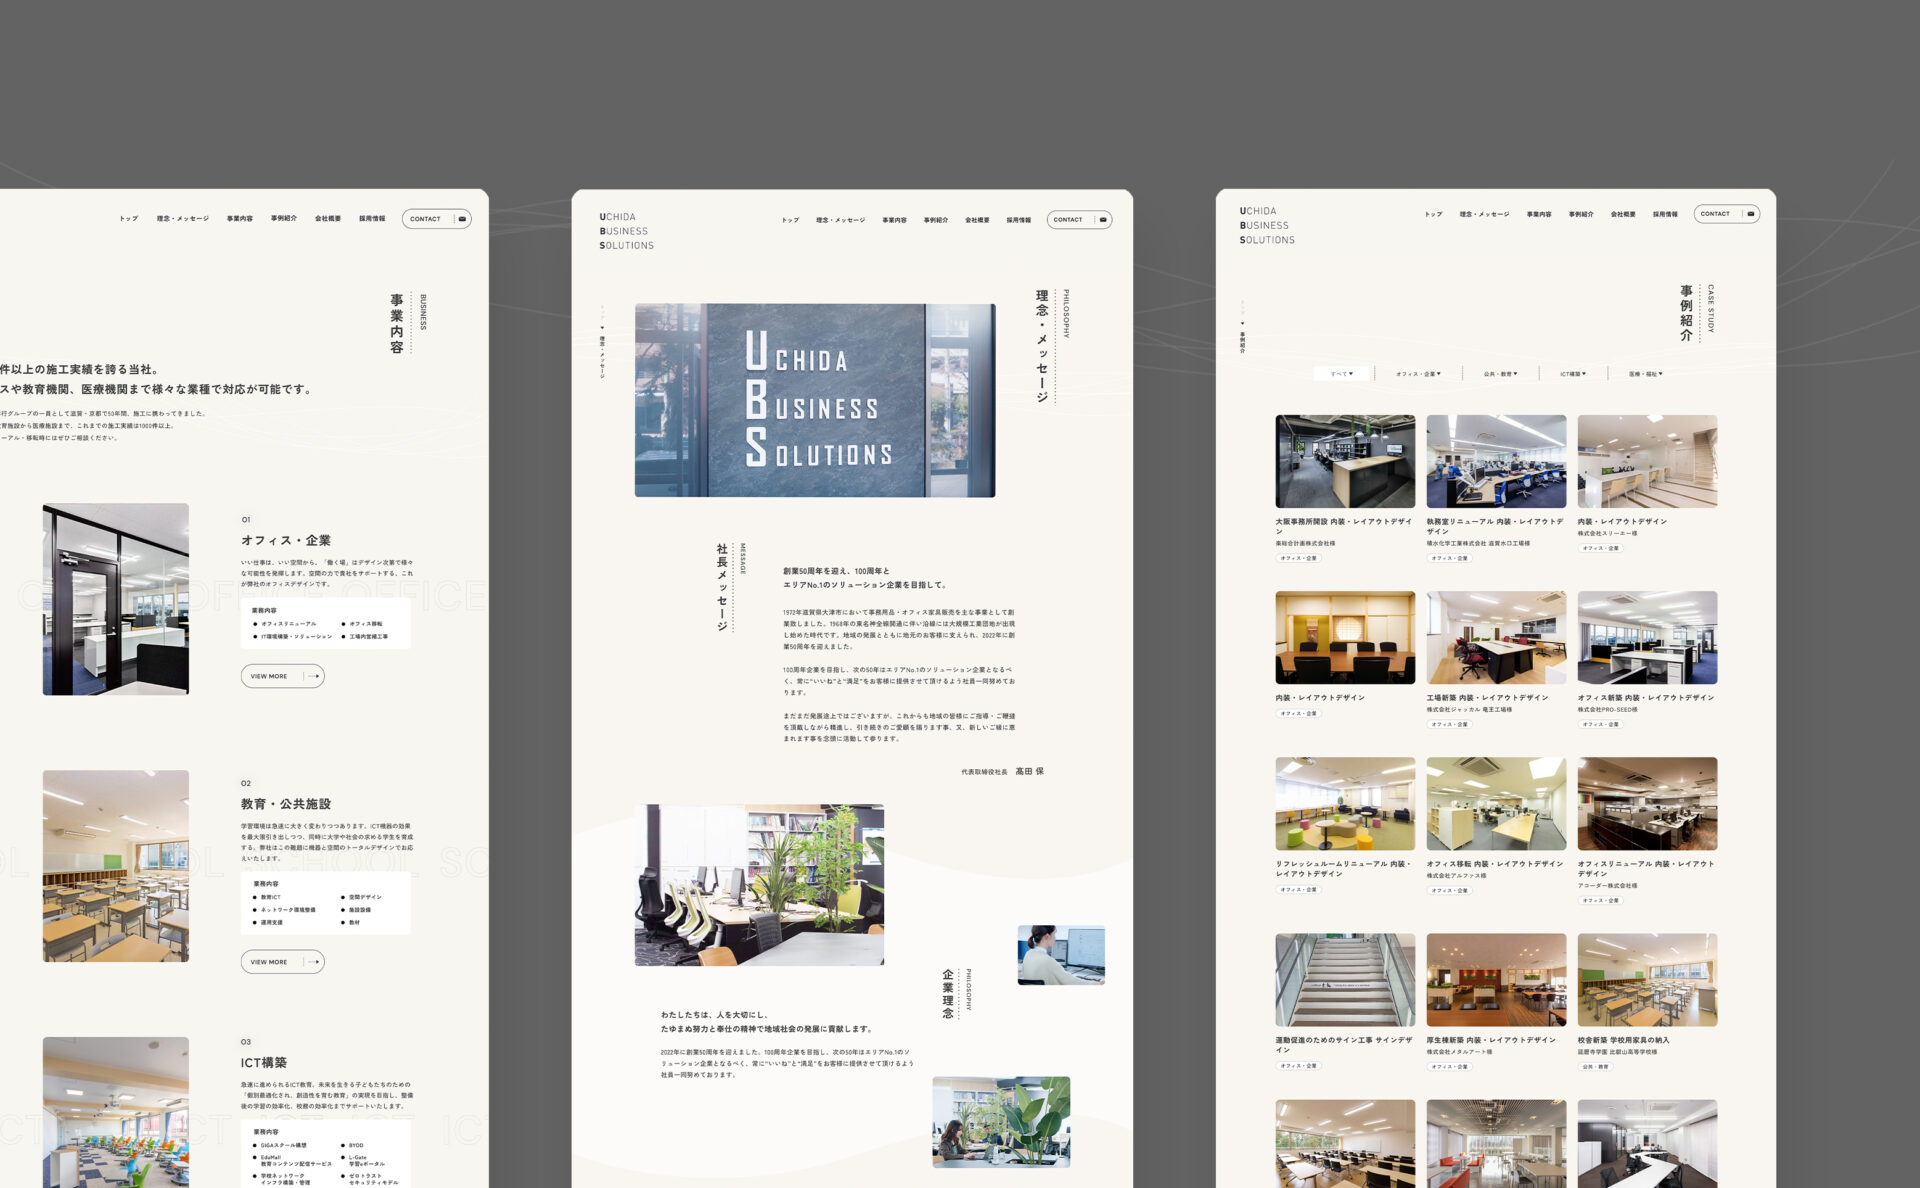Click オフィス・企業 heading on business page

point(286,540)
